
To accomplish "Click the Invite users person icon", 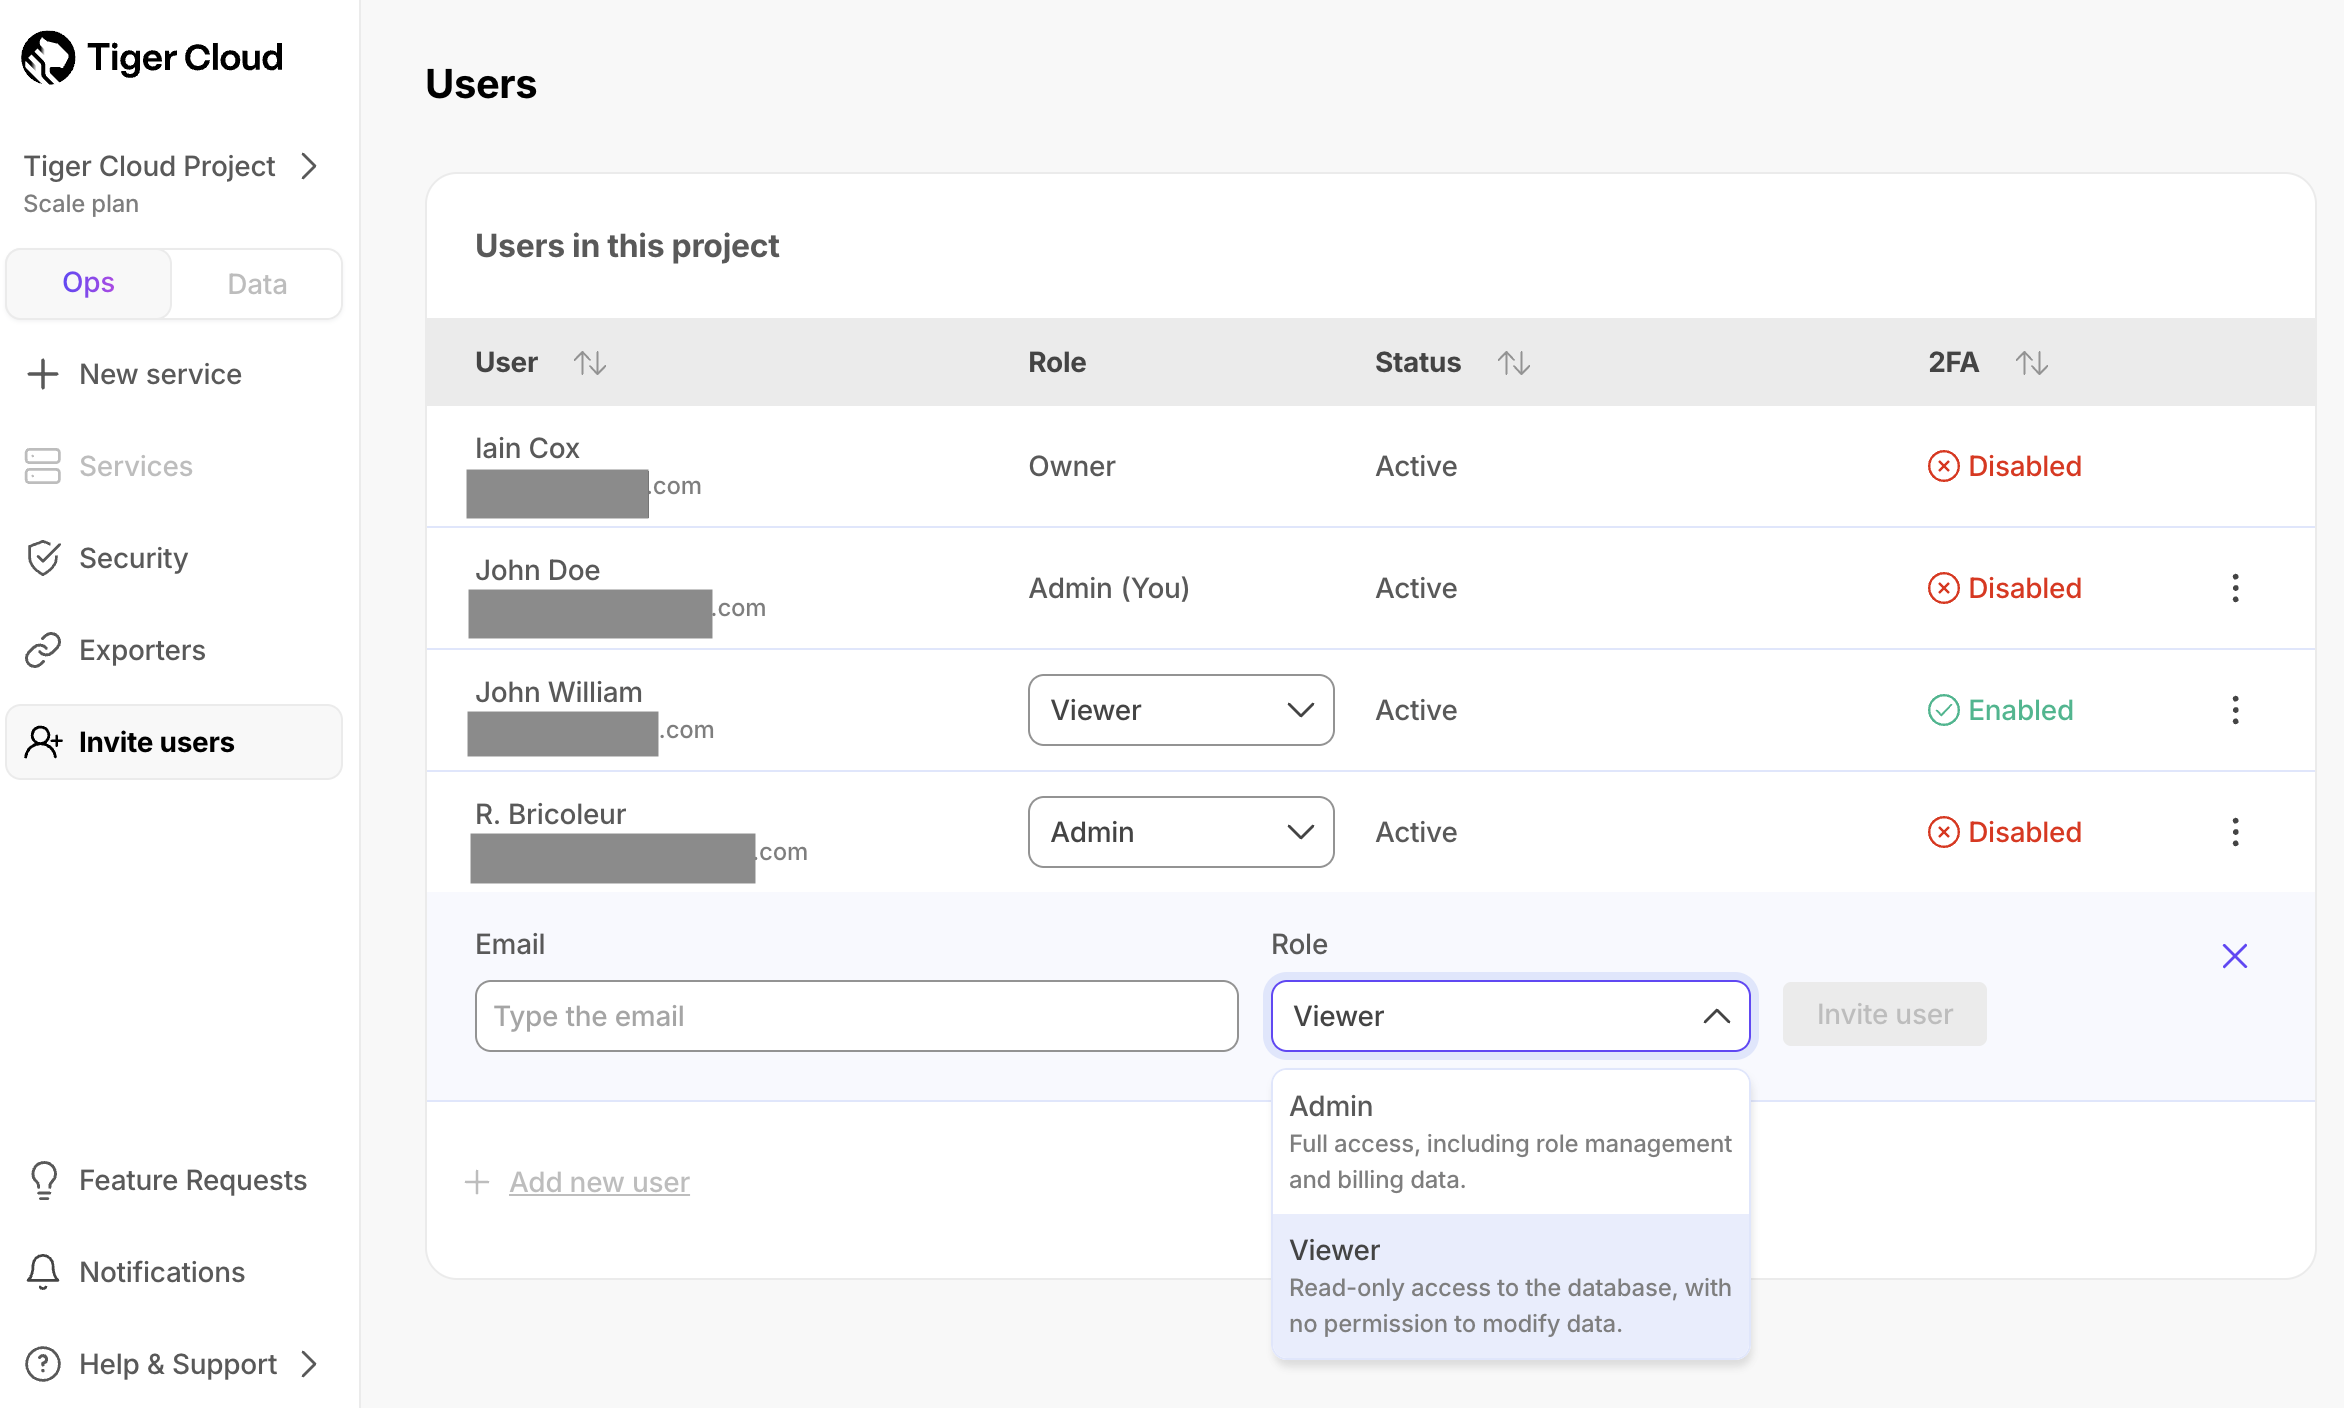I will tap(43, 742).
